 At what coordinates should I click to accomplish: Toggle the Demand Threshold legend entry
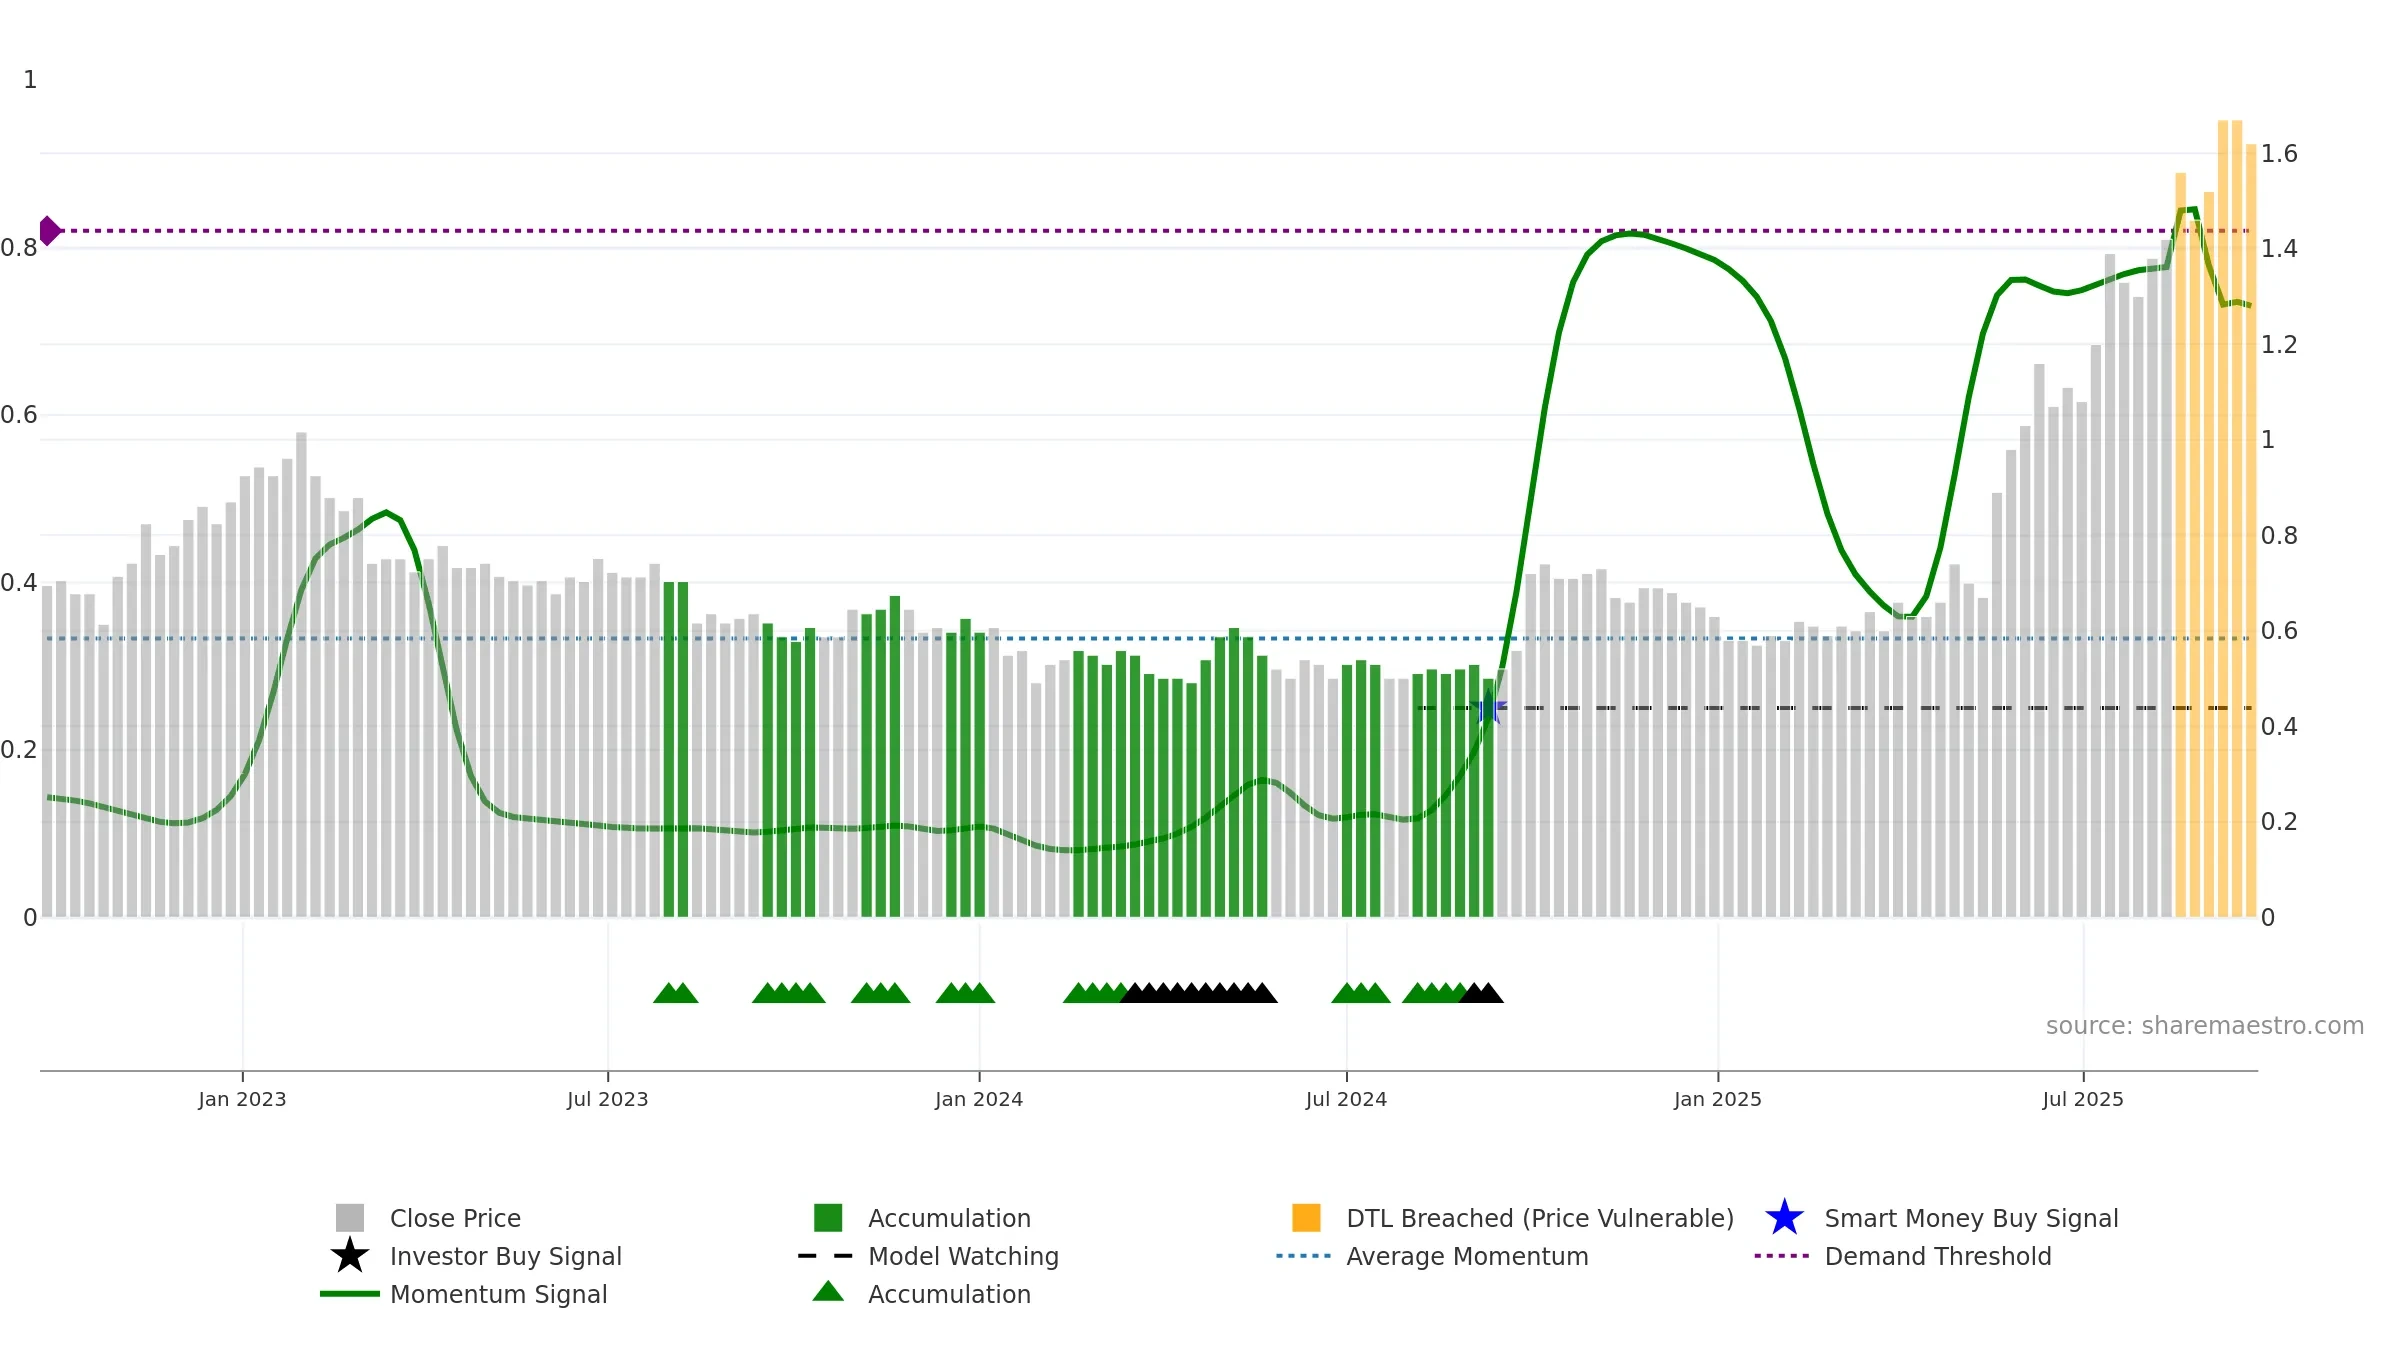tap(1903, 1256)
